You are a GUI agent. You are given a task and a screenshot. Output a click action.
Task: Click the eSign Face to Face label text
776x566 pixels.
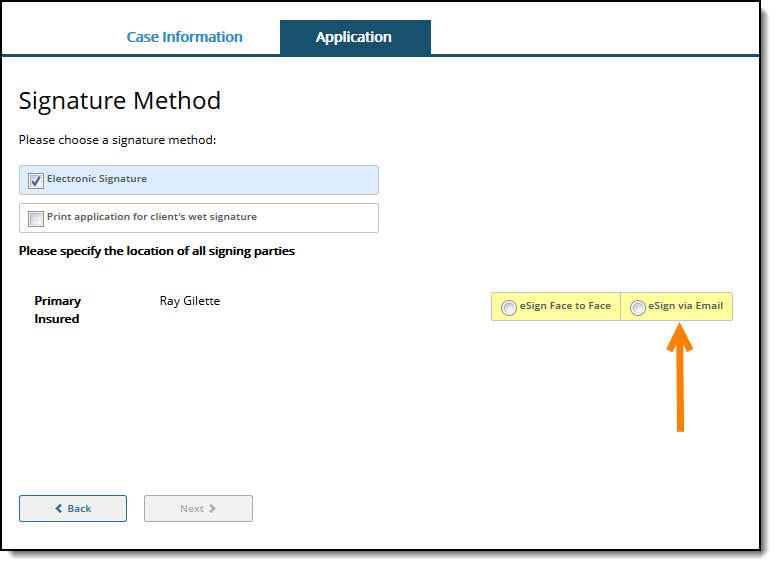coord(565,306)
